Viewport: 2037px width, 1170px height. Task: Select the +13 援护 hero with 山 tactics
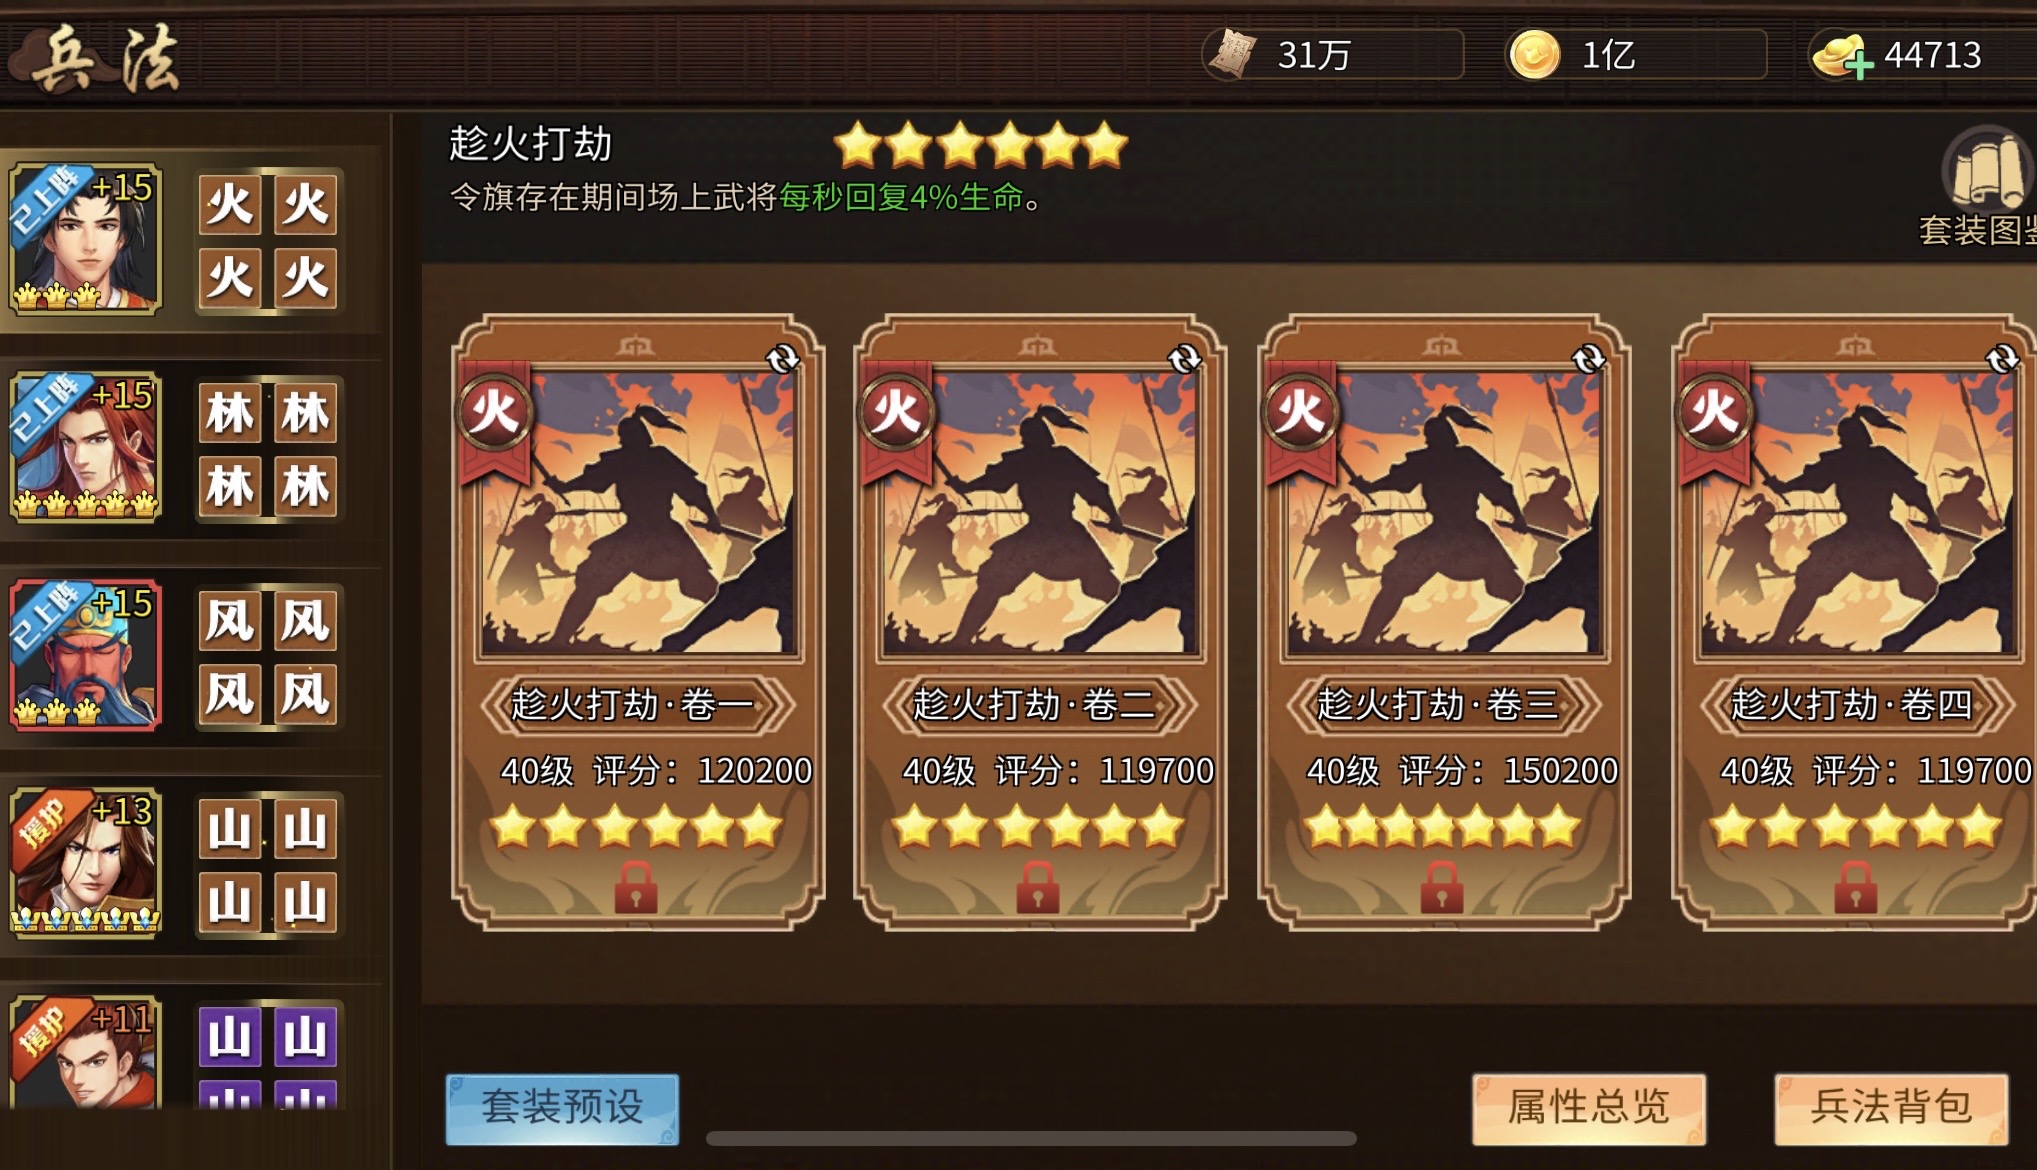85,863
